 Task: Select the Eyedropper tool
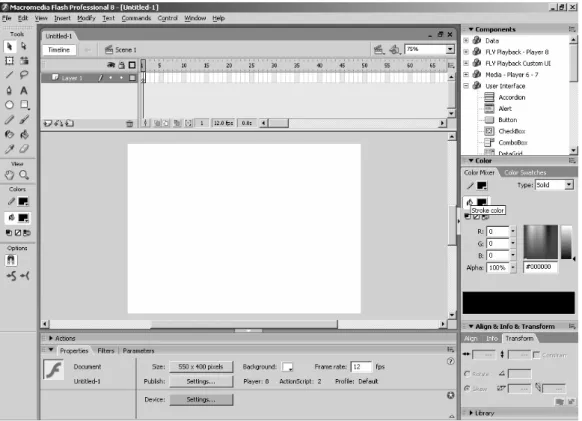(10, 149)
